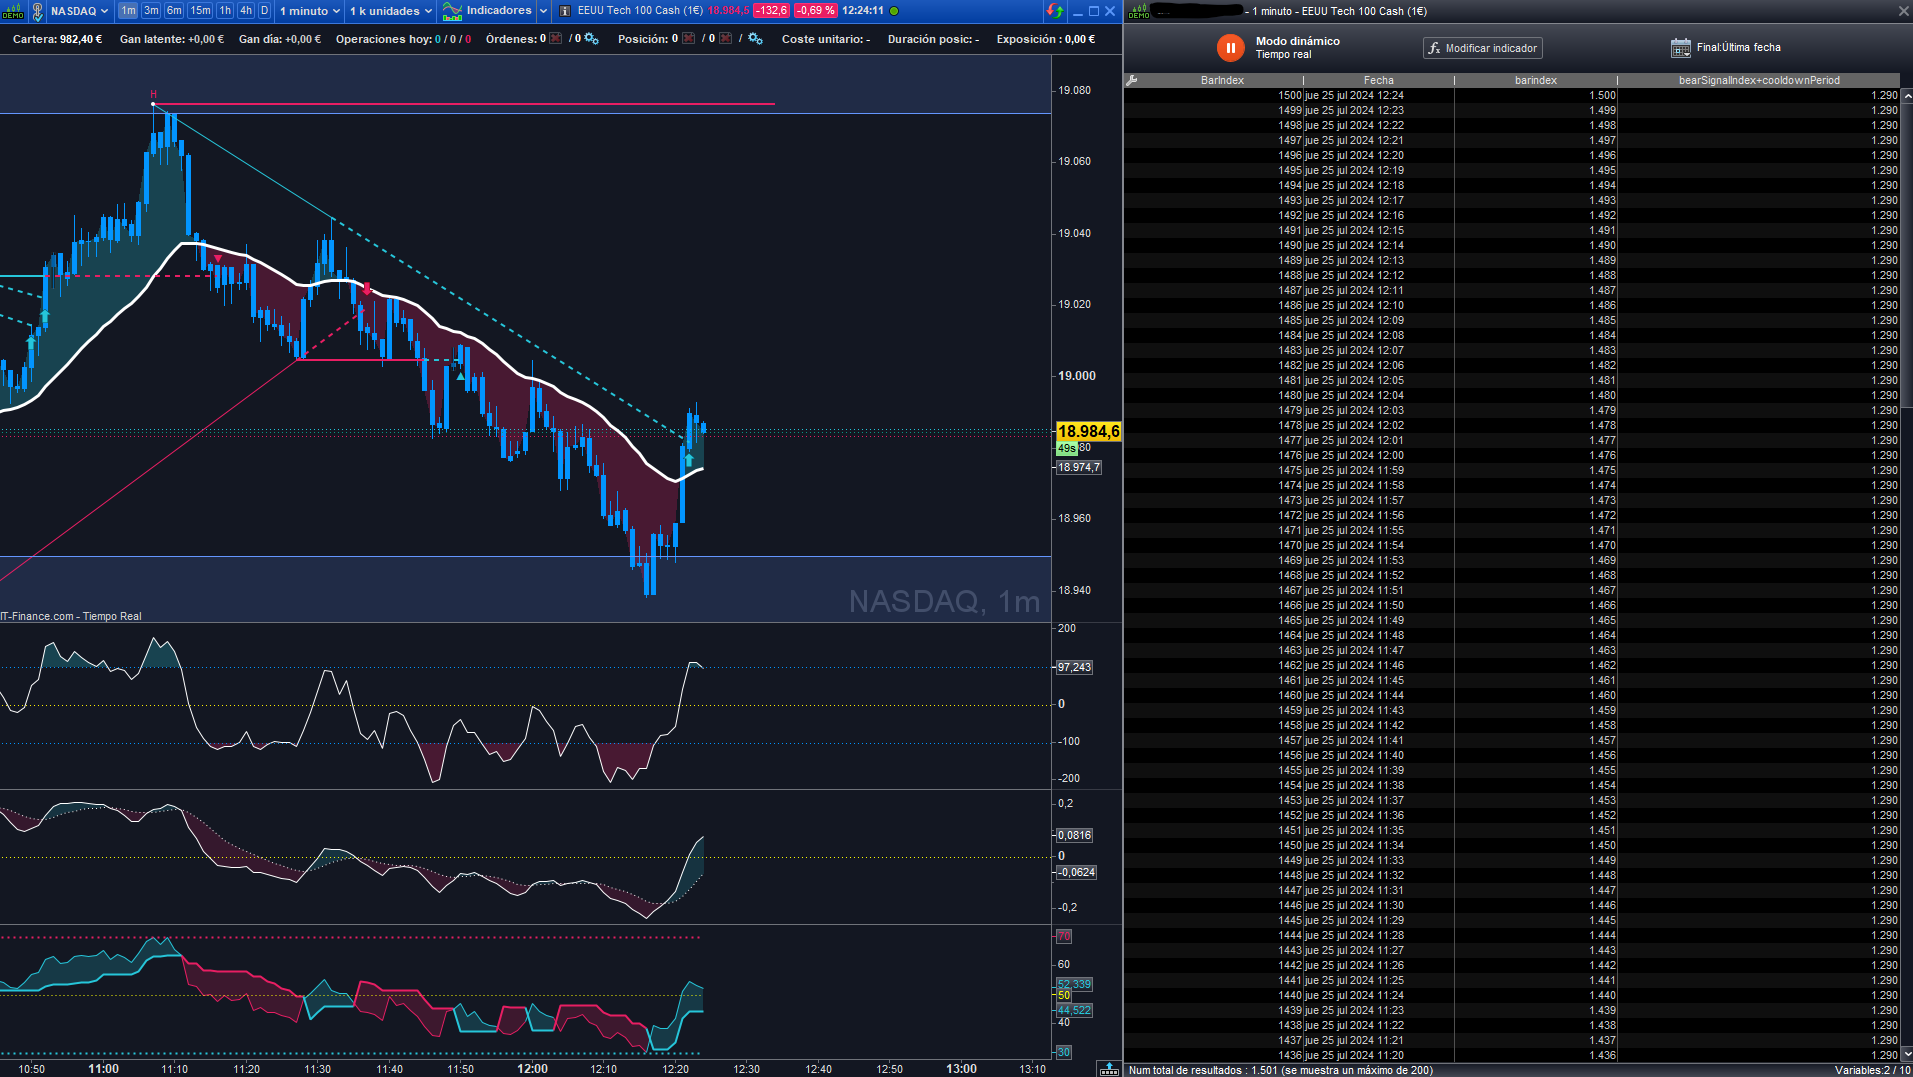This screenshot has height=1077, width=1913.
Task: Click the wrench settings icon in table header
Action: (1132, 80)
